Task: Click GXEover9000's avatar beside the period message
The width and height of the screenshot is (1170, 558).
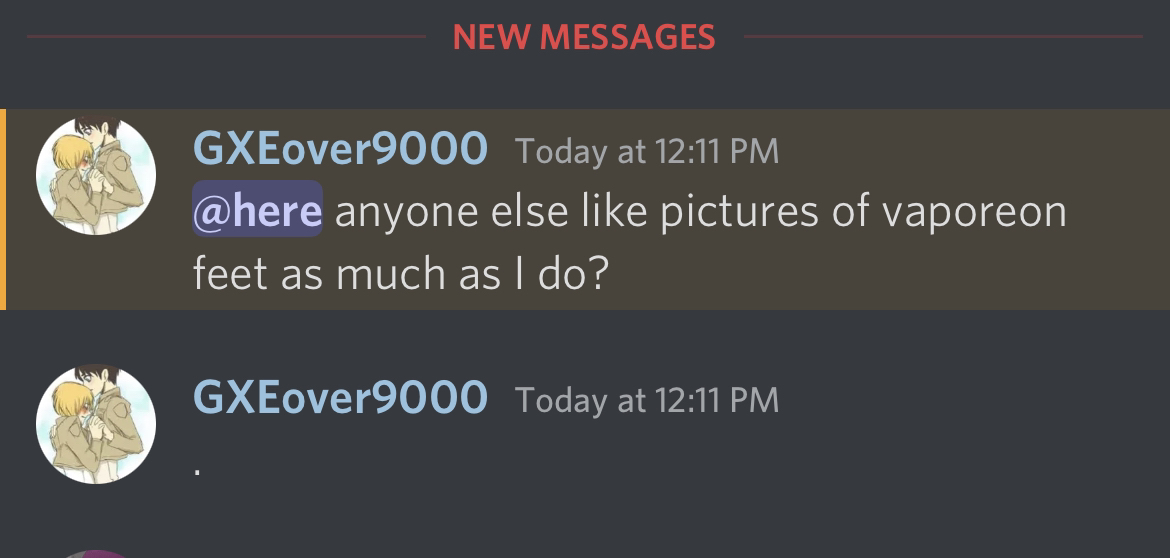Action: pos(96,424)
